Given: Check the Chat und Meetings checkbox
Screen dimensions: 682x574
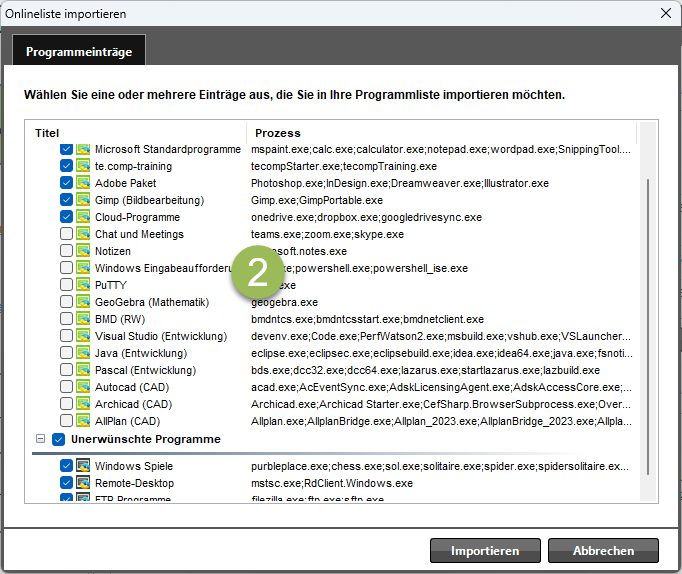Looking at the screenshot, I should point(66,234).
